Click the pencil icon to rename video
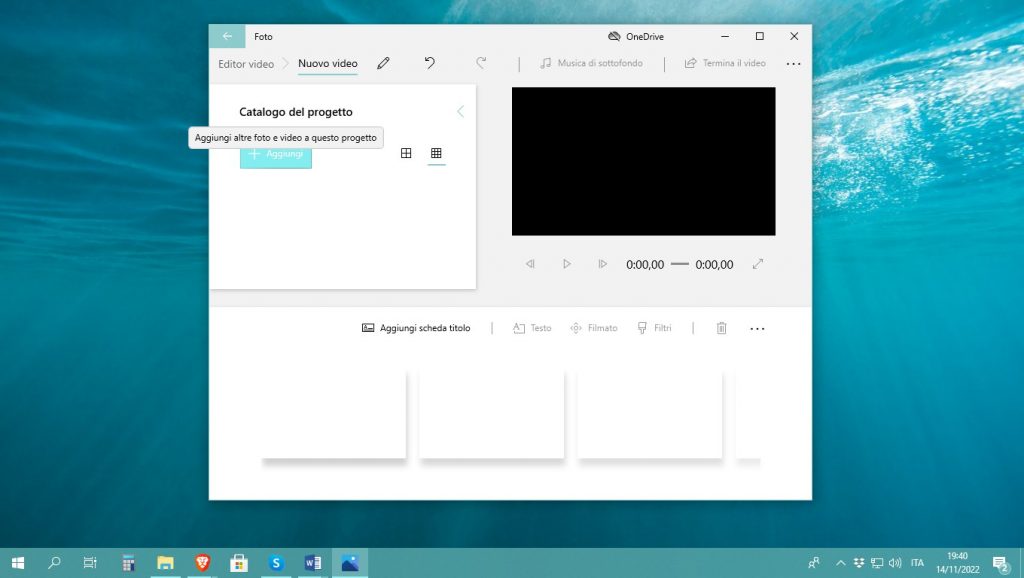 pos(383,63)
